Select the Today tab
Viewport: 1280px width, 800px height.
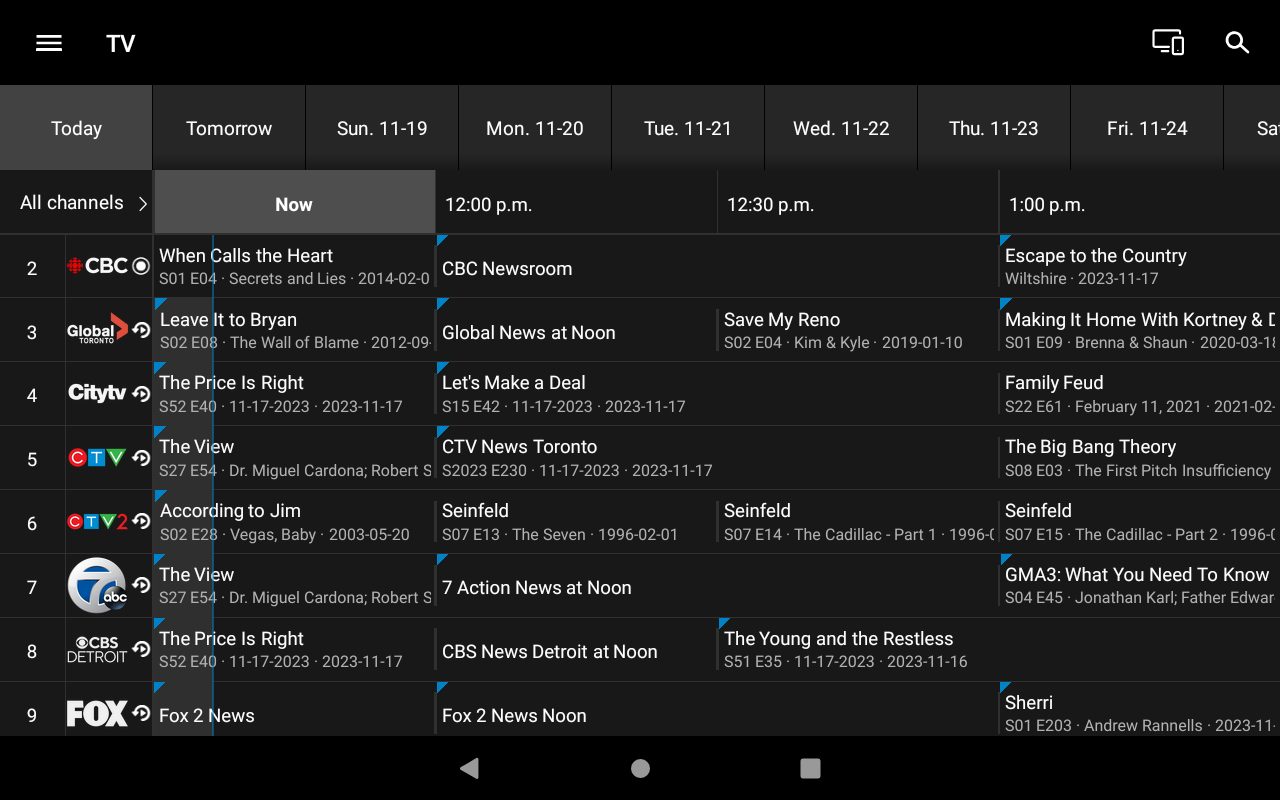point(76,128)
